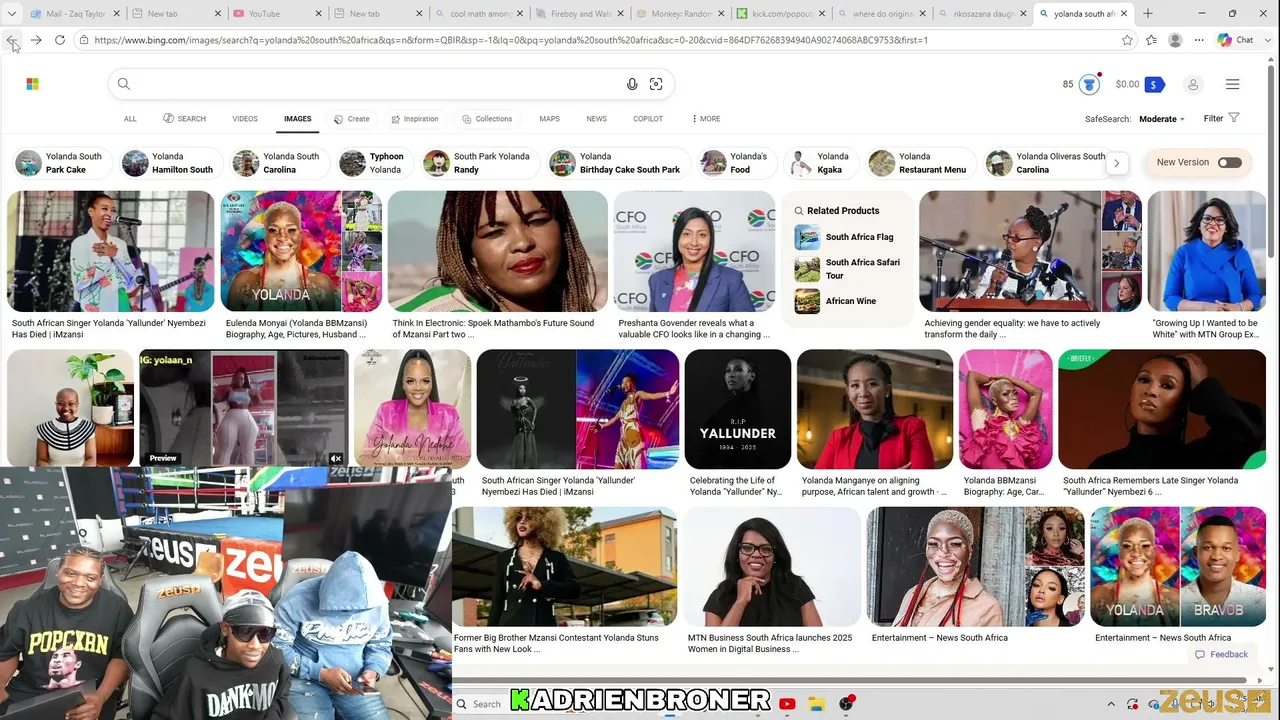
Task: Open the Inspiration section
Action: pyautogui.click(x=415, y=119)
